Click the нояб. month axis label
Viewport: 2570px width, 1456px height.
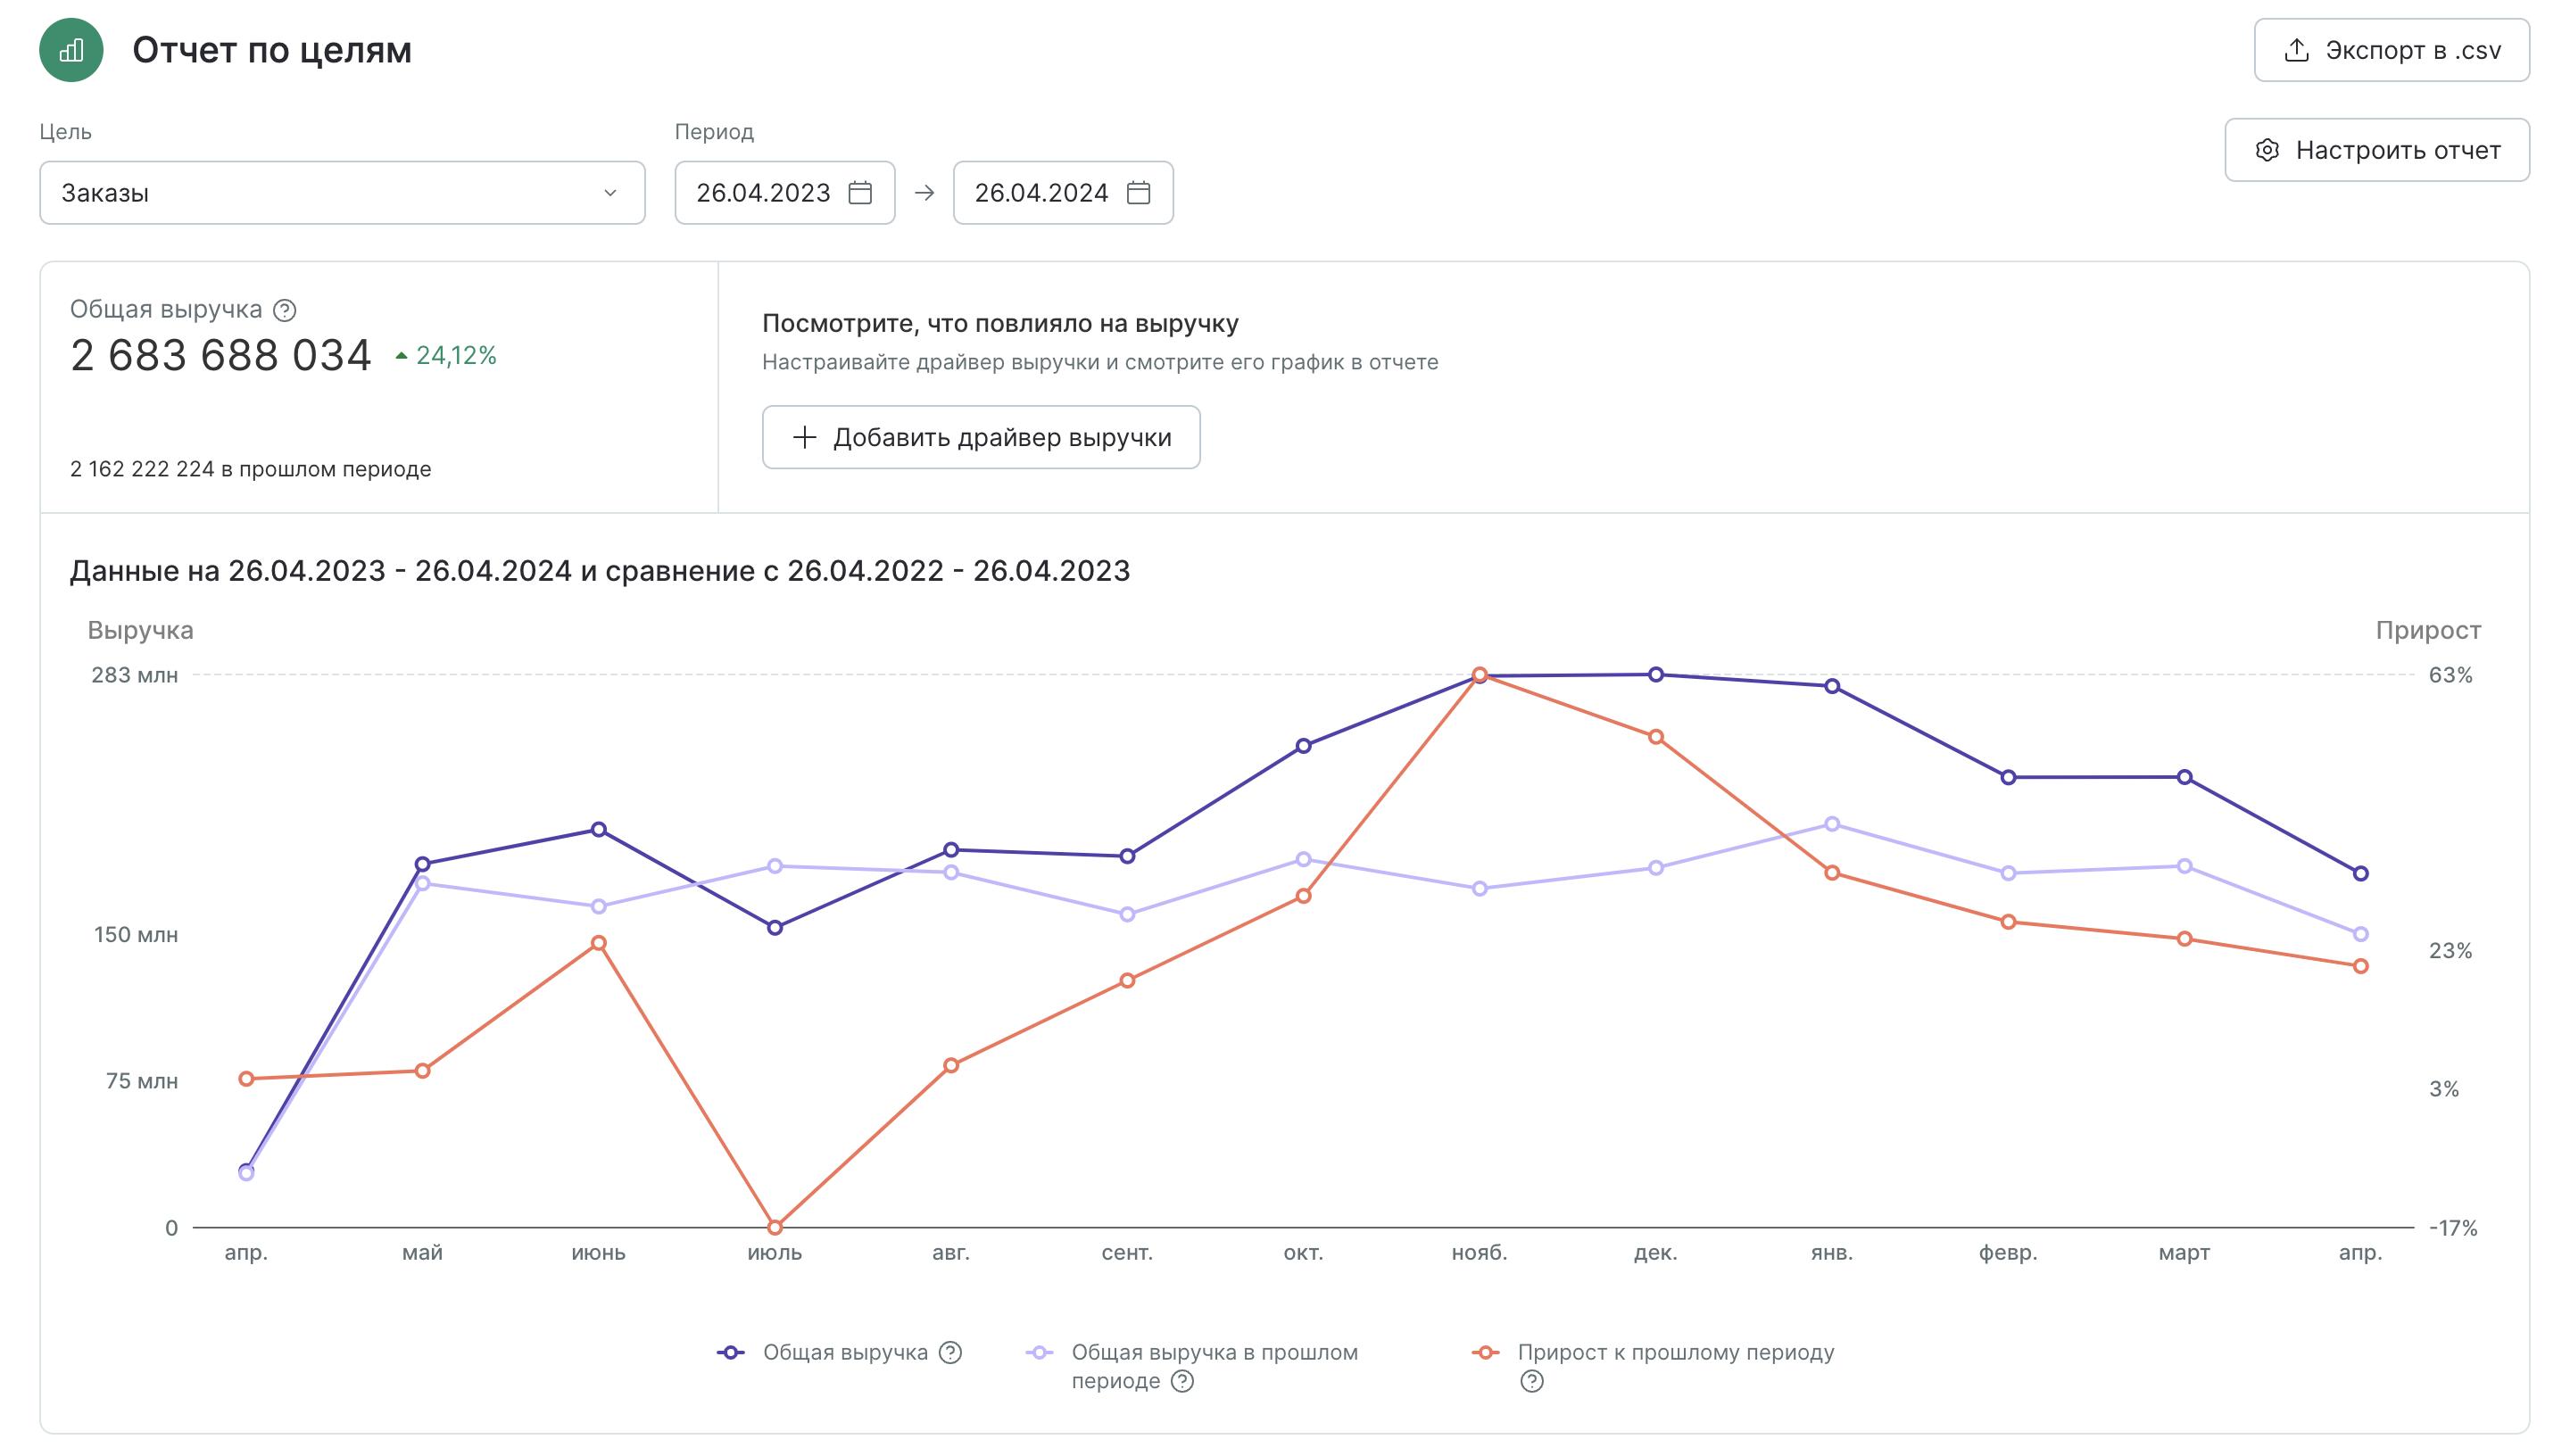(x=1479, y=1253)
